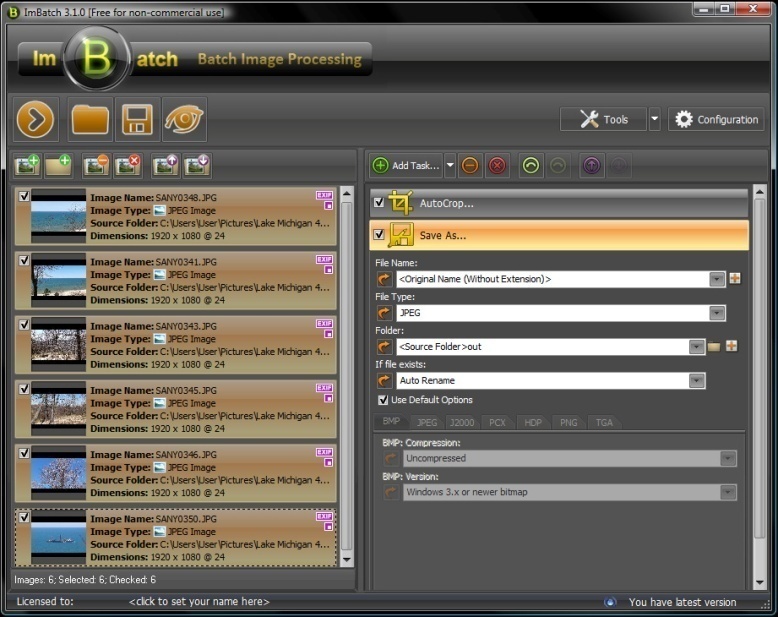Click the folder browse icon beside Folder field

coord(714,347)
